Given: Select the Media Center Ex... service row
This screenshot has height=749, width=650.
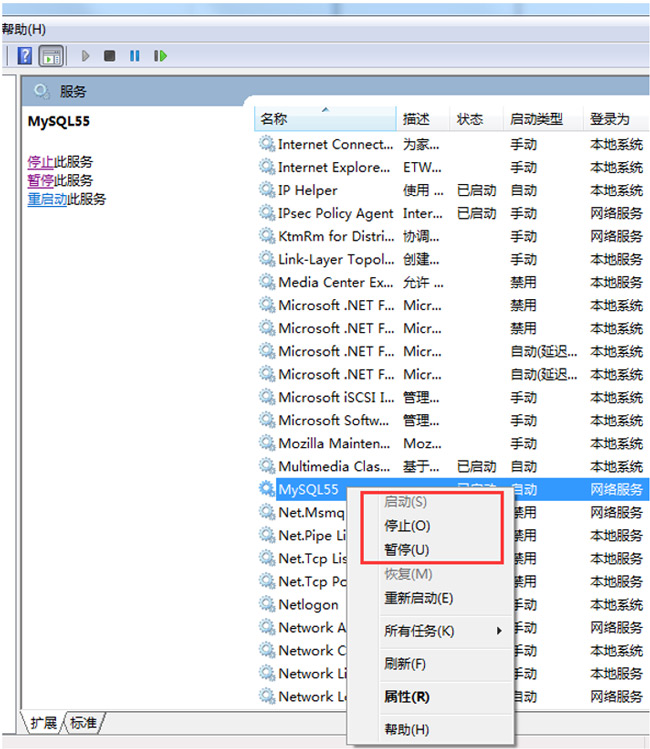Looking at the screenshot, I should tap(452, 282).
